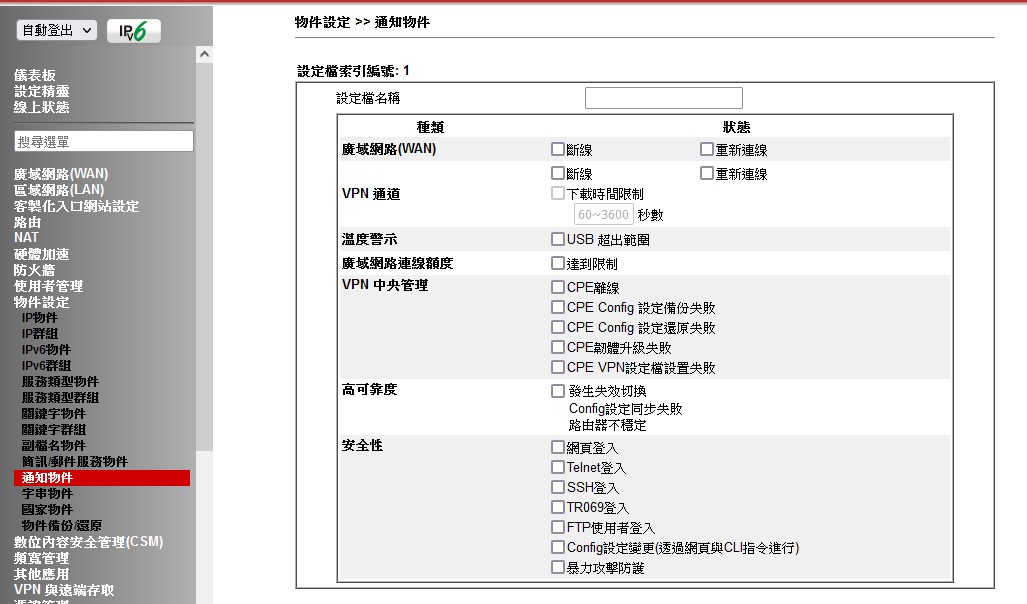The width and height of the screenshot is (1027, 604).
Task: Click the IPv6 logo icon
Action: 133,31
